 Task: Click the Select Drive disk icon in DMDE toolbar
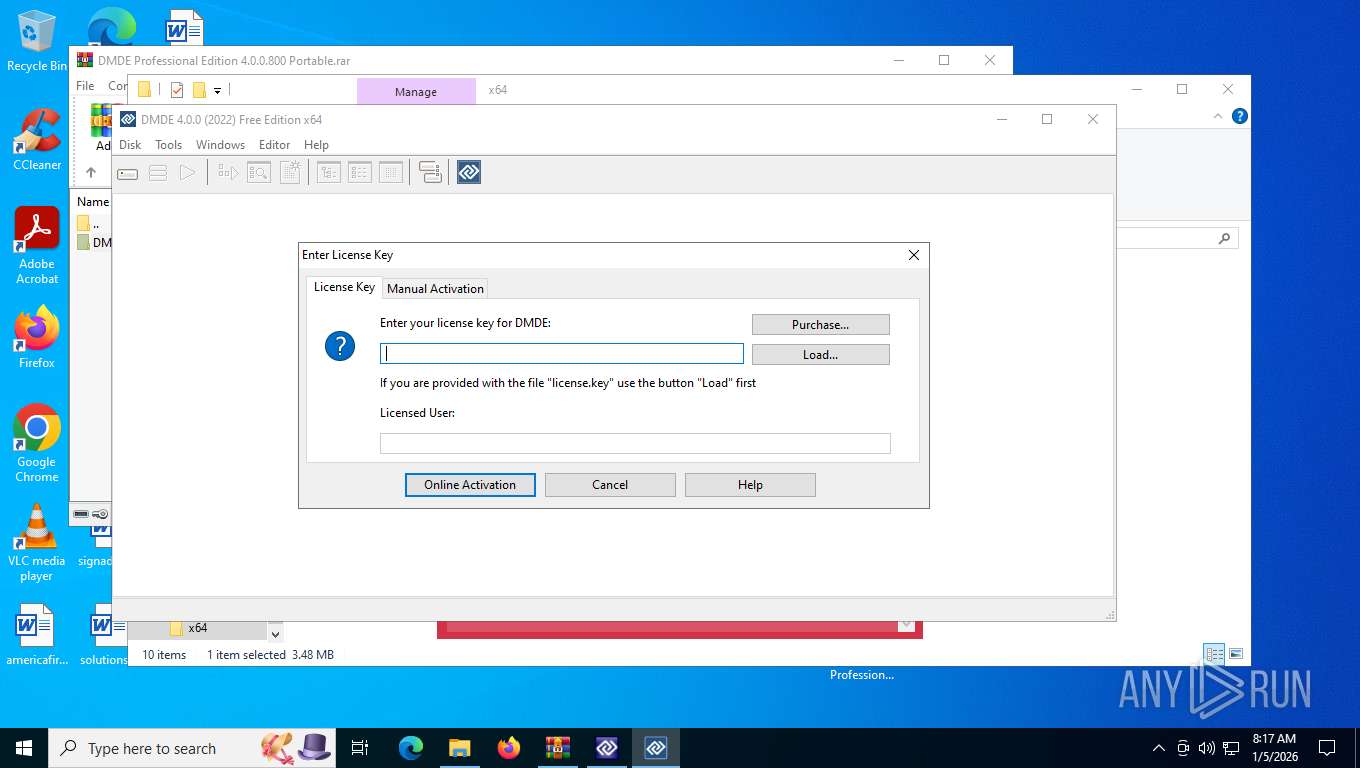[x=127, y=173]
